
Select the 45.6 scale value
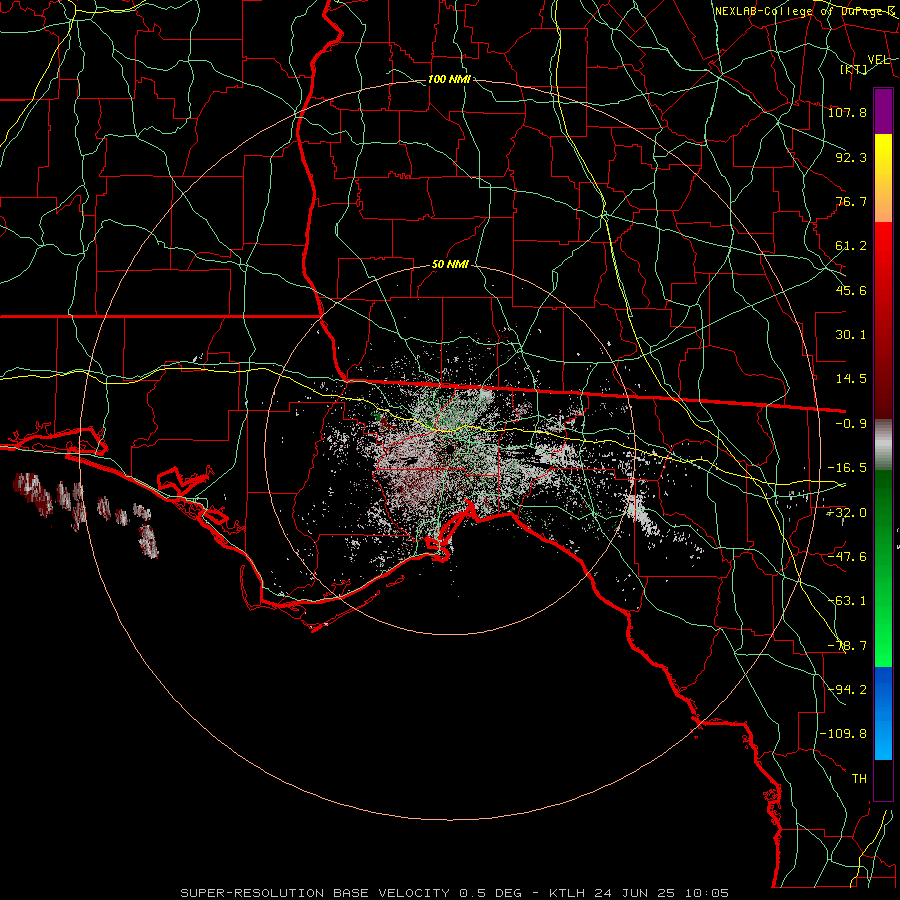click(x=851, y=290)
